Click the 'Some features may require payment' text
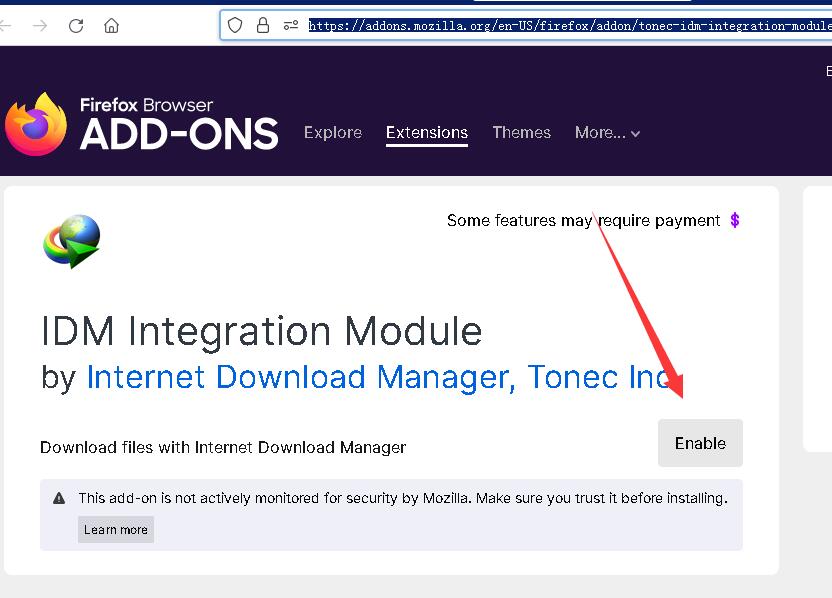The height and width of the screenshot is (598, 832). [583, 220]
